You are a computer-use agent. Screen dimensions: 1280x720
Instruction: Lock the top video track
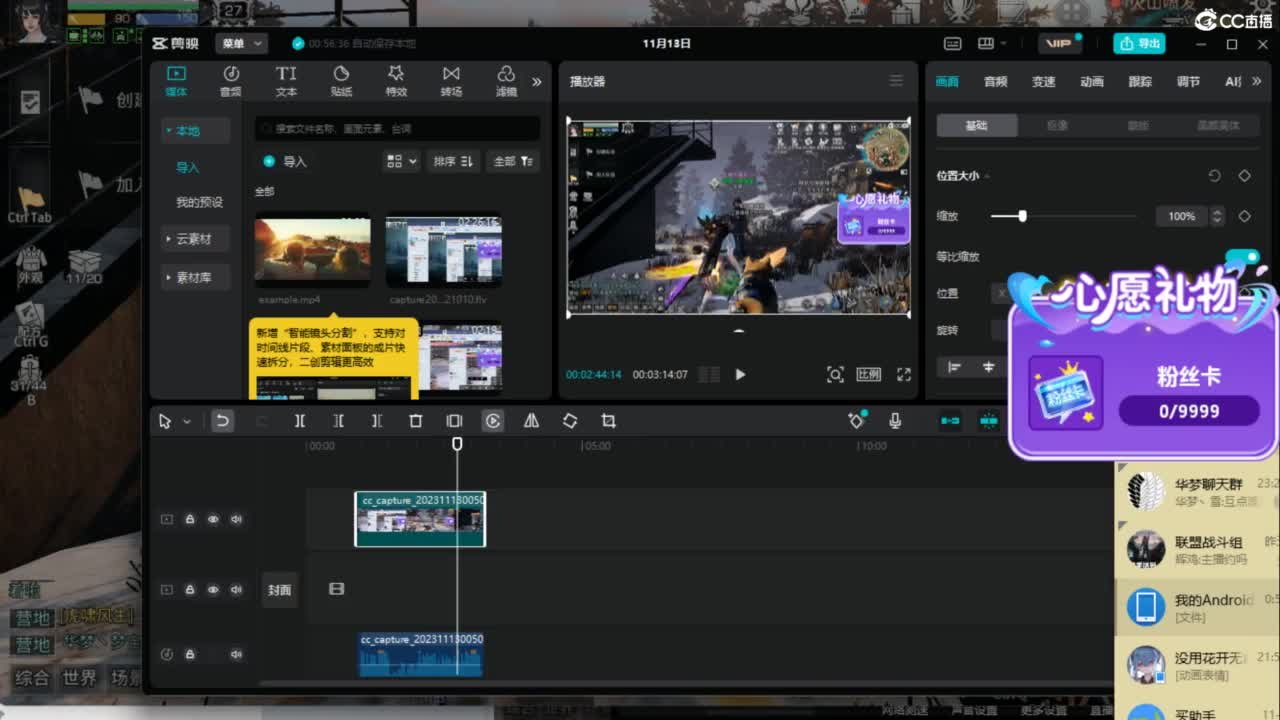(x=190, y=519)
